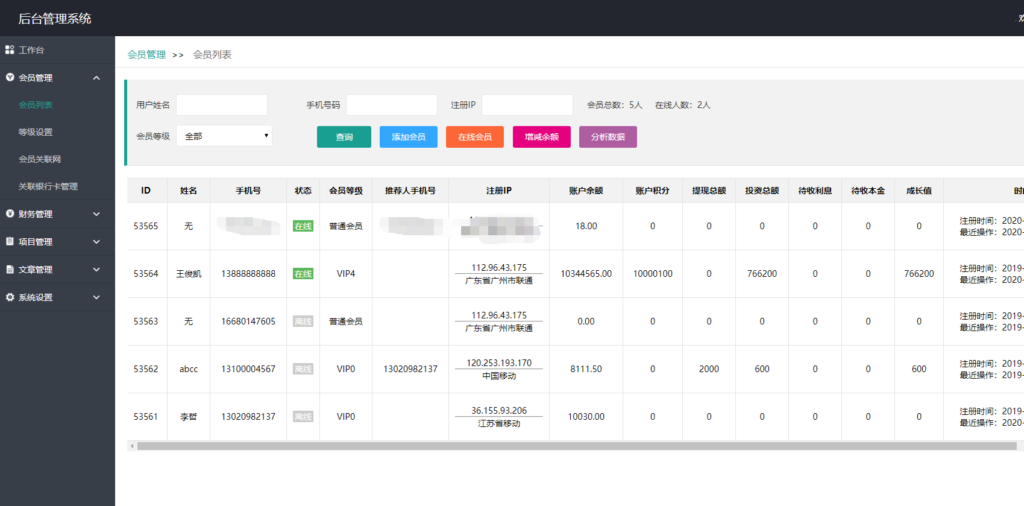Click the 系统设置 gear icon
The height and width of the screenshot is (506, 1024).
click(10, 297)
